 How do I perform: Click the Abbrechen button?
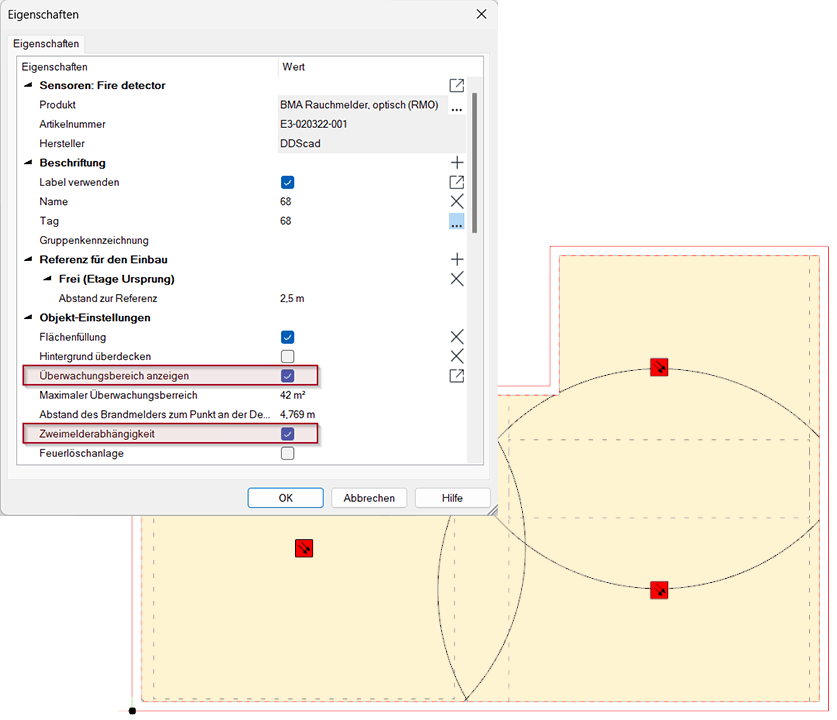[369, 498]
